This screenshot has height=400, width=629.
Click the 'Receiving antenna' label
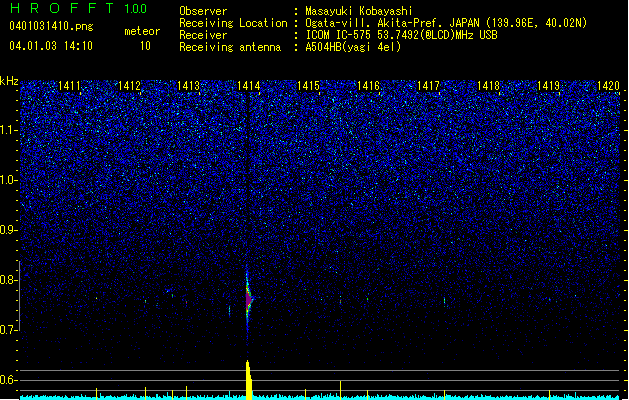230,47
